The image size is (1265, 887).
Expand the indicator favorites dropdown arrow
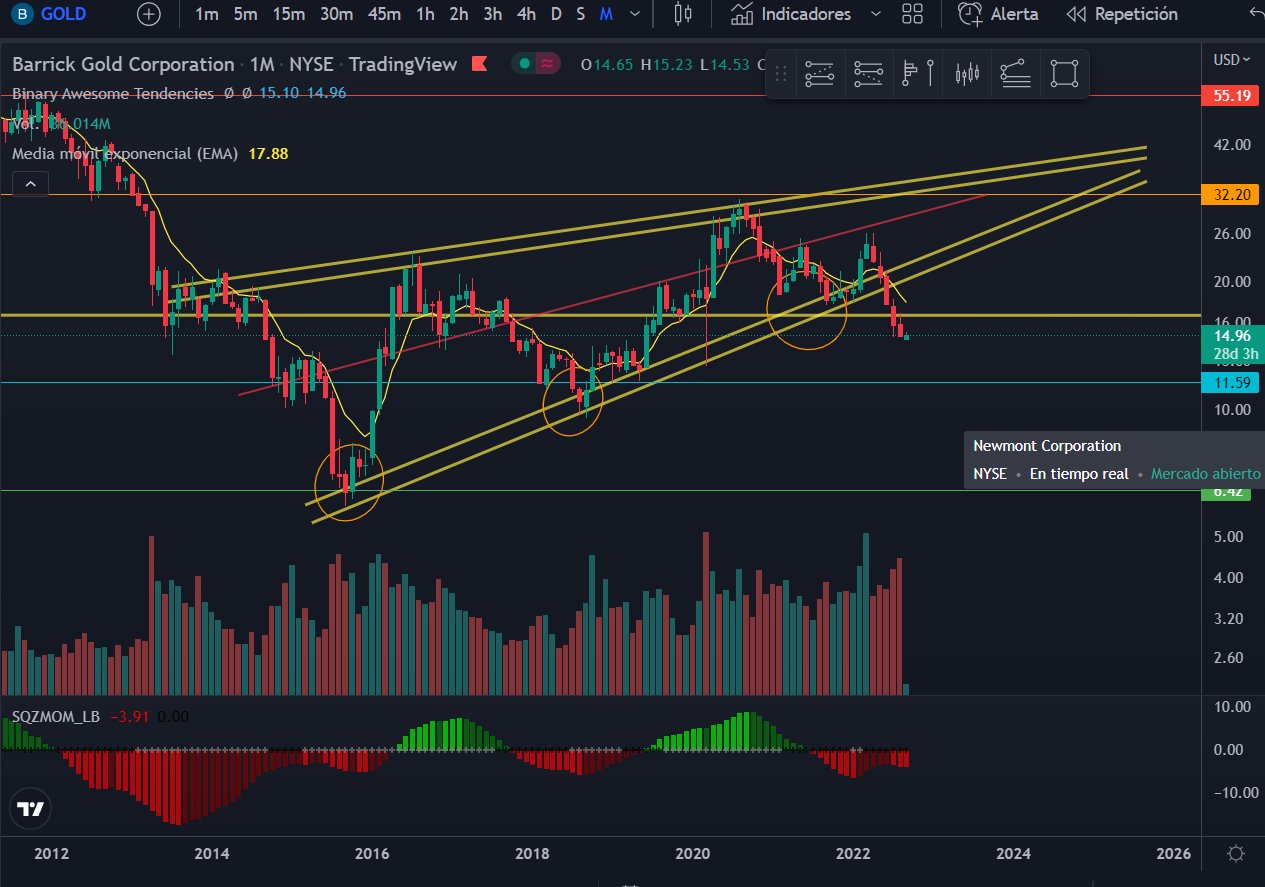pos(876,14)
